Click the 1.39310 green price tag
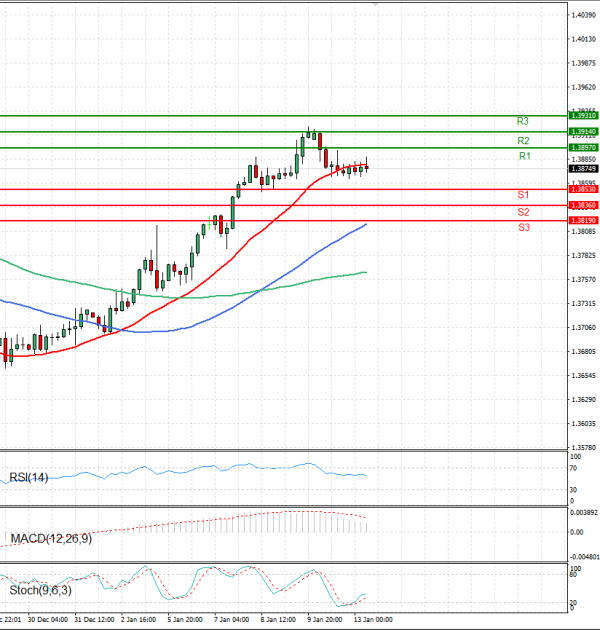Image resolution: width=600 pixels, height=630 pixels. coord(584,116)
